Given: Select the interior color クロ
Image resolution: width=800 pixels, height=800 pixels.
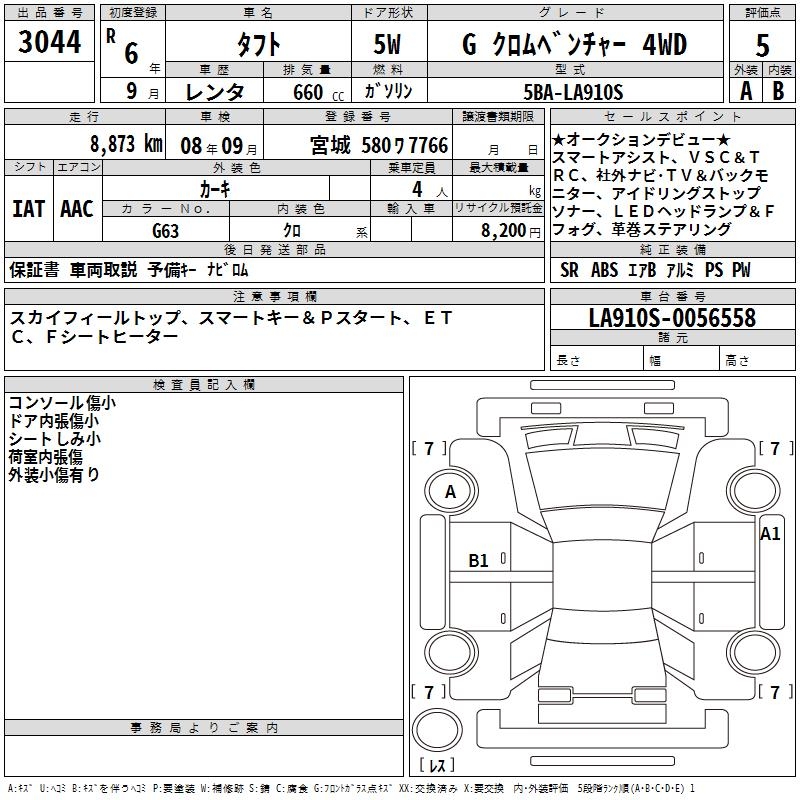Looking at the screenshot, I should click(x=292, y=231).
